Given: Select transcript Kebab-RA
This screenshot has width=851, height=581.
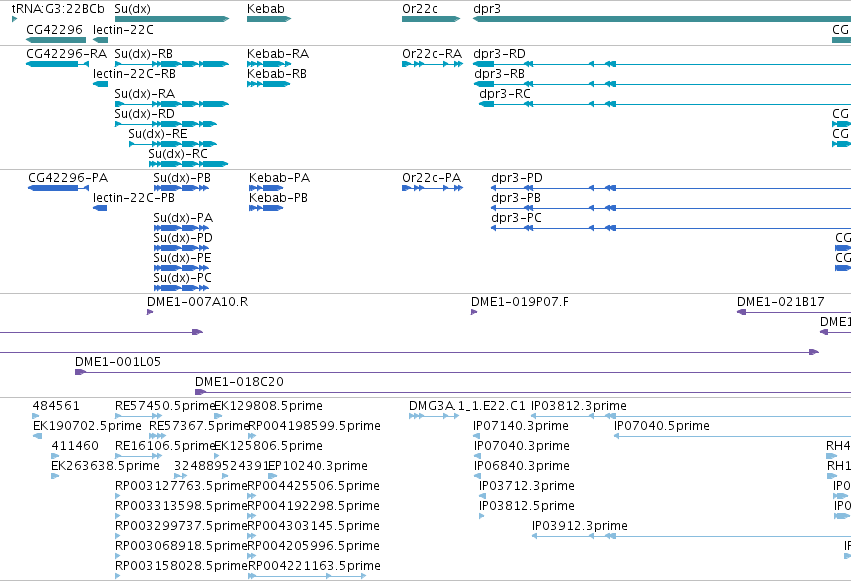Looking at the screenshot, I should pos(269,64).
